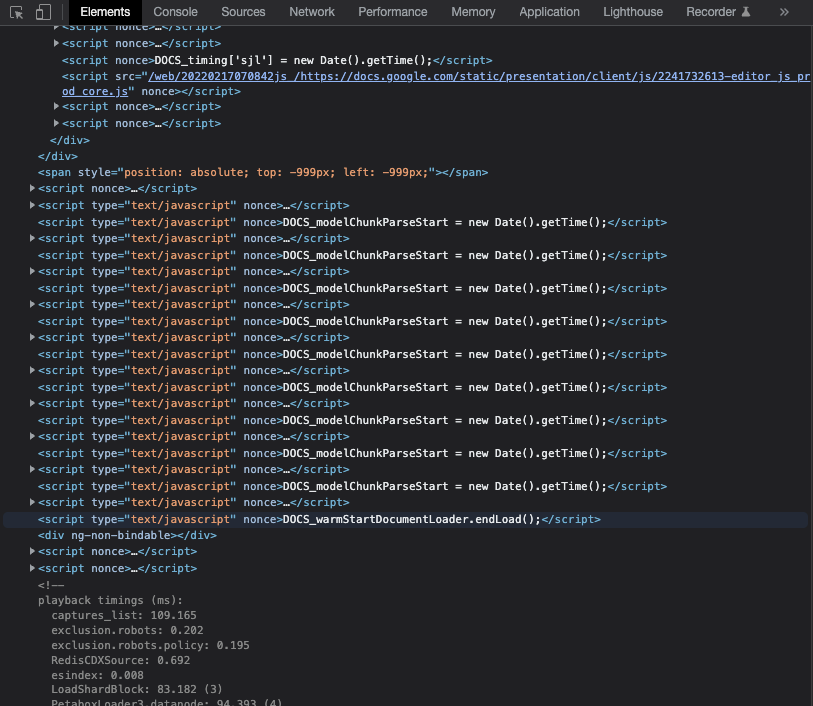Click "LoadShardBlock: 83.182 (3)" text
The image size is (813, 706).
pos(137,689)
